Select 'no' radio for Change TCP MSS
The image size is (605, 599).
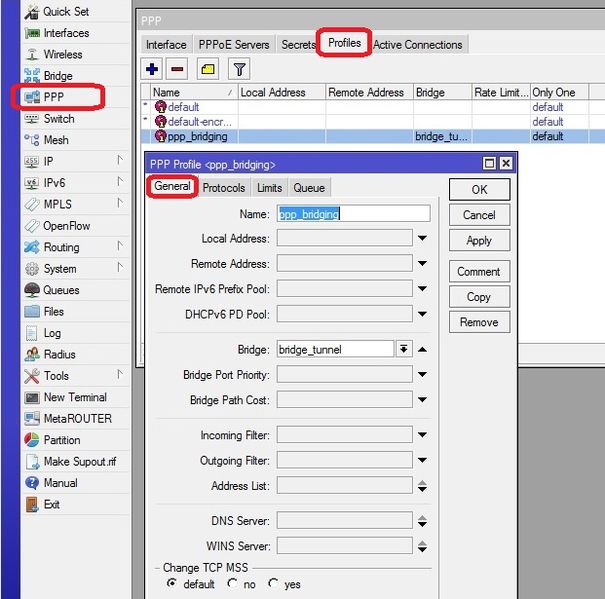point(232,584)
